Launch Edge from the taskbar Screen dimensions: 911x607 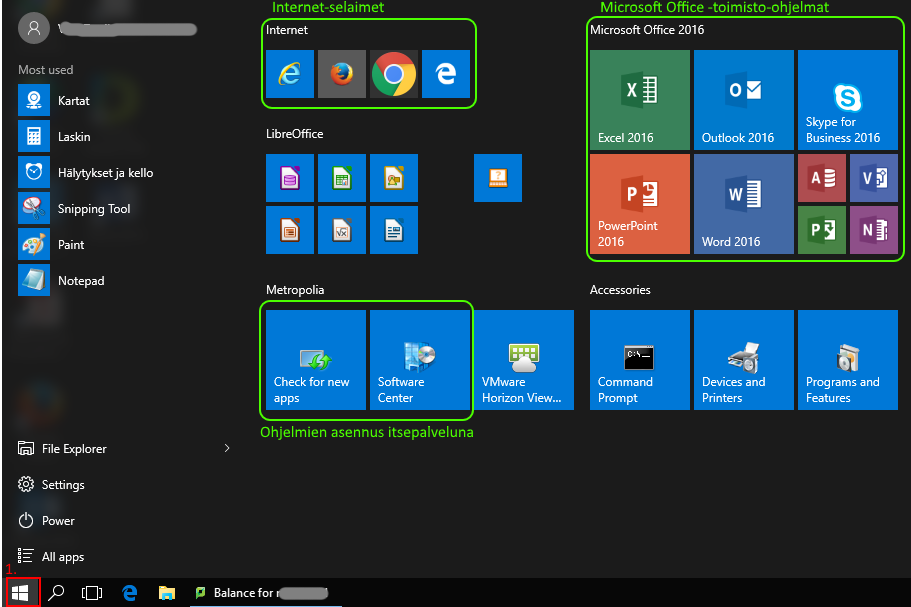tap(130, 592)
